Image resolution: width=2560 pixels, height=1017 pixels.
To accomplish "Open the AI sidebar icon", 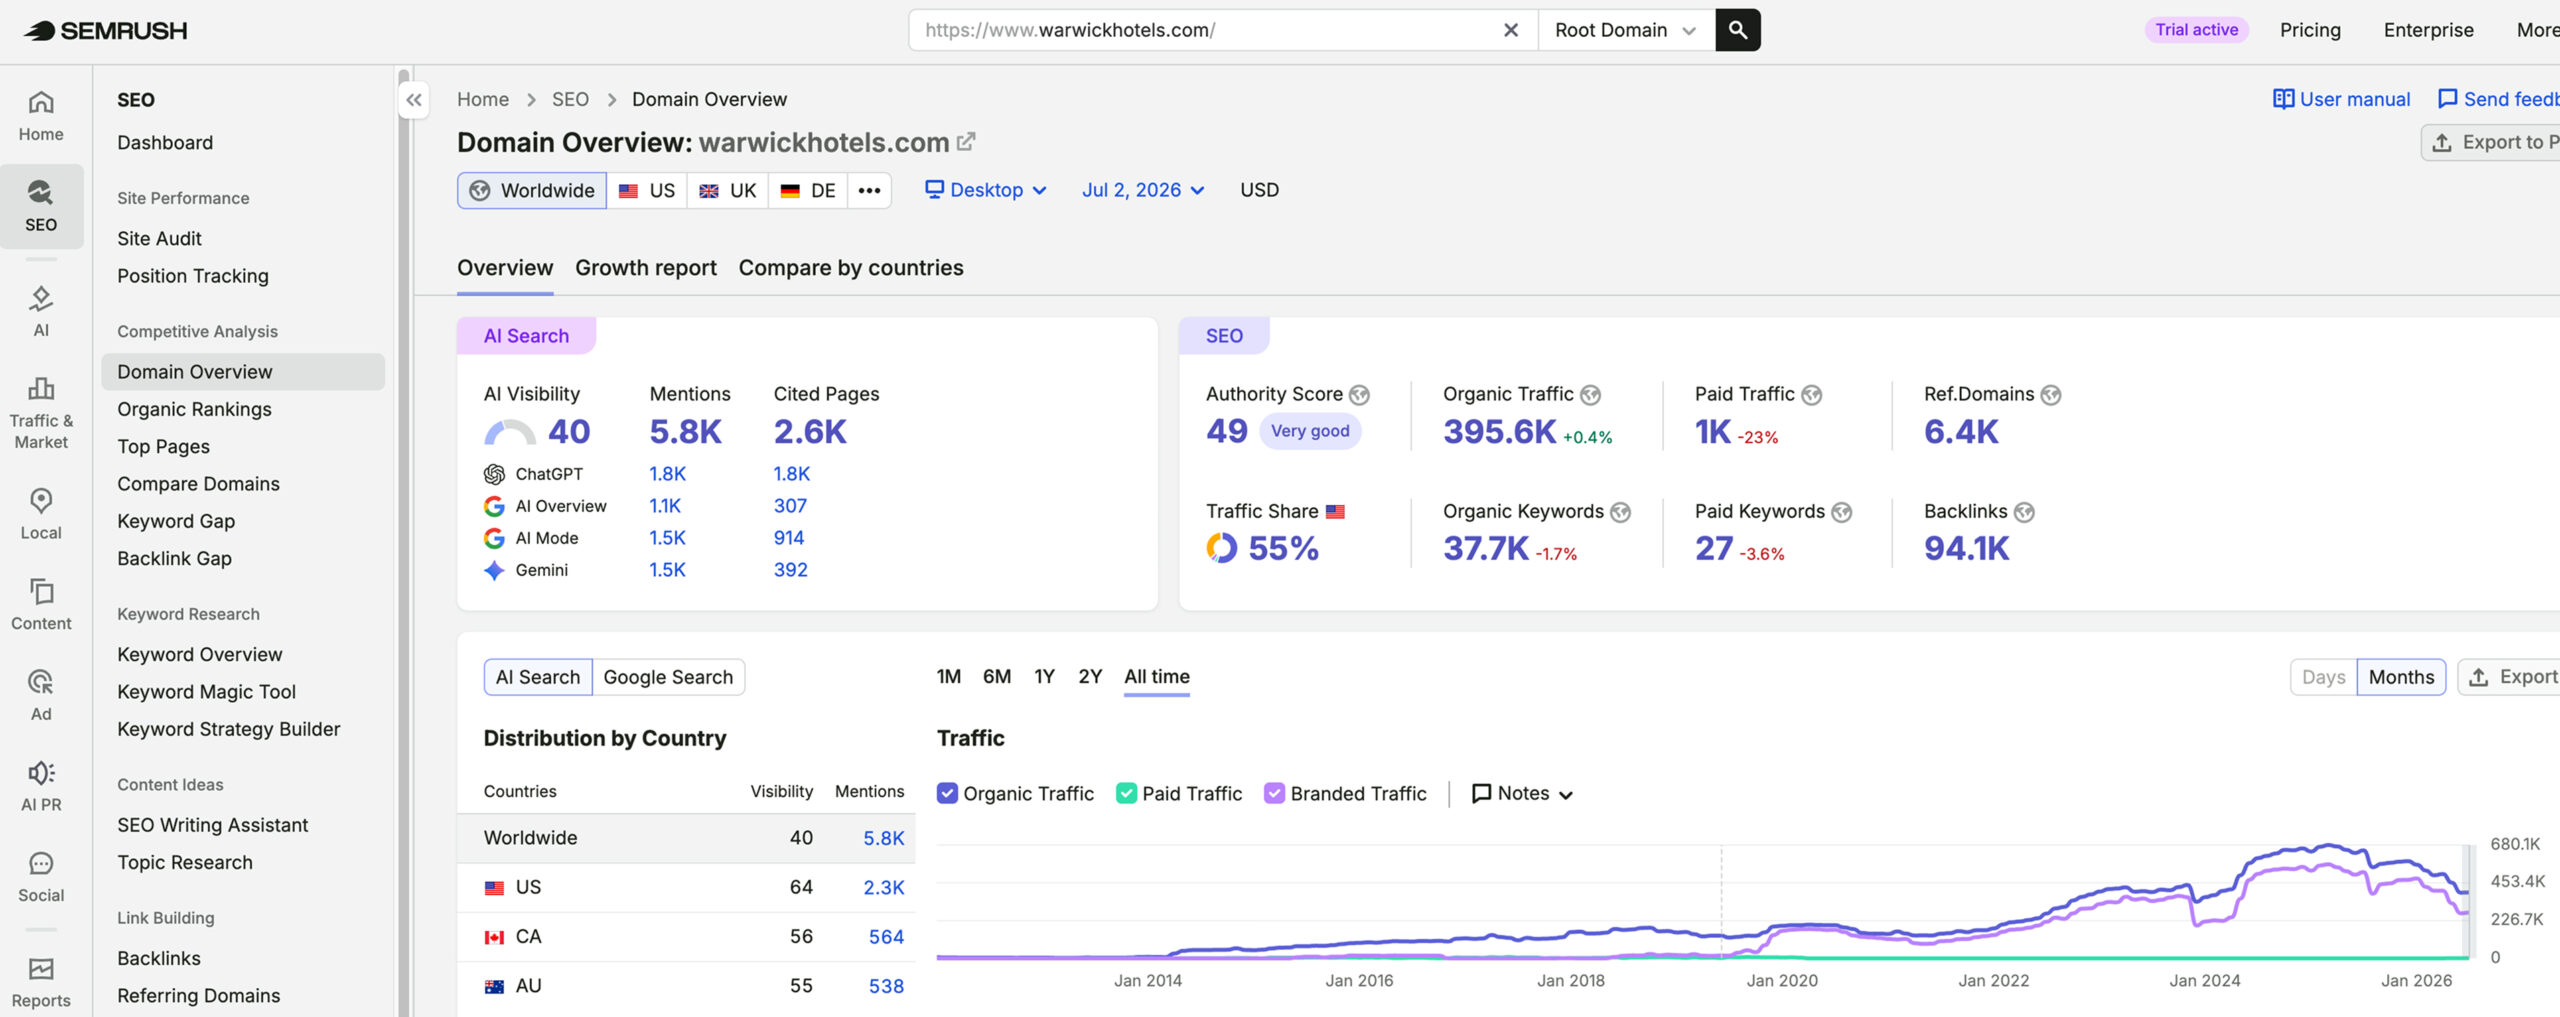I will (41, 311).
